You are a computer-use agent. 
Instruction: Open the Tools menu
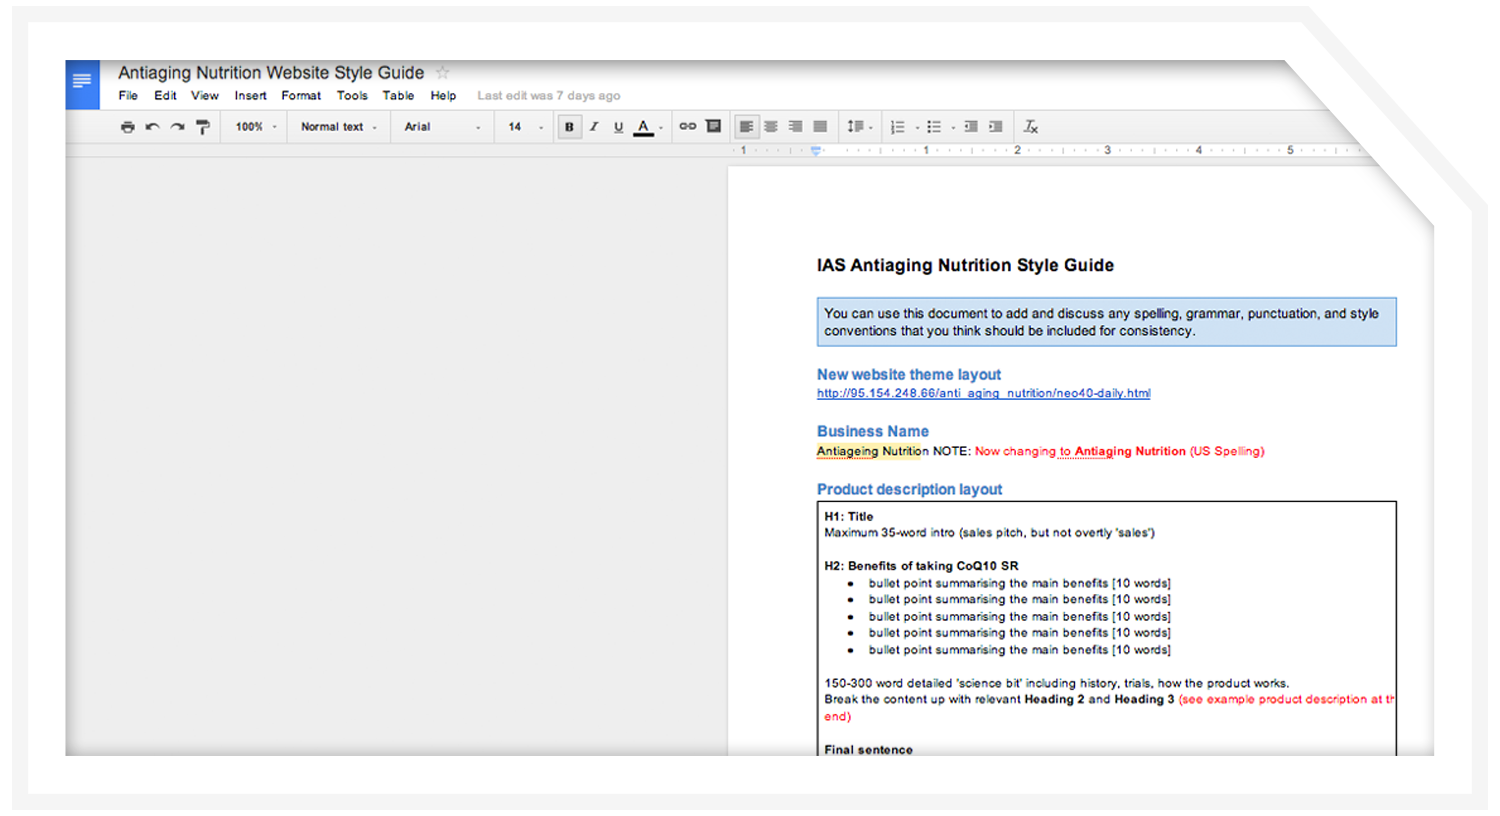[x=352, y=96]
